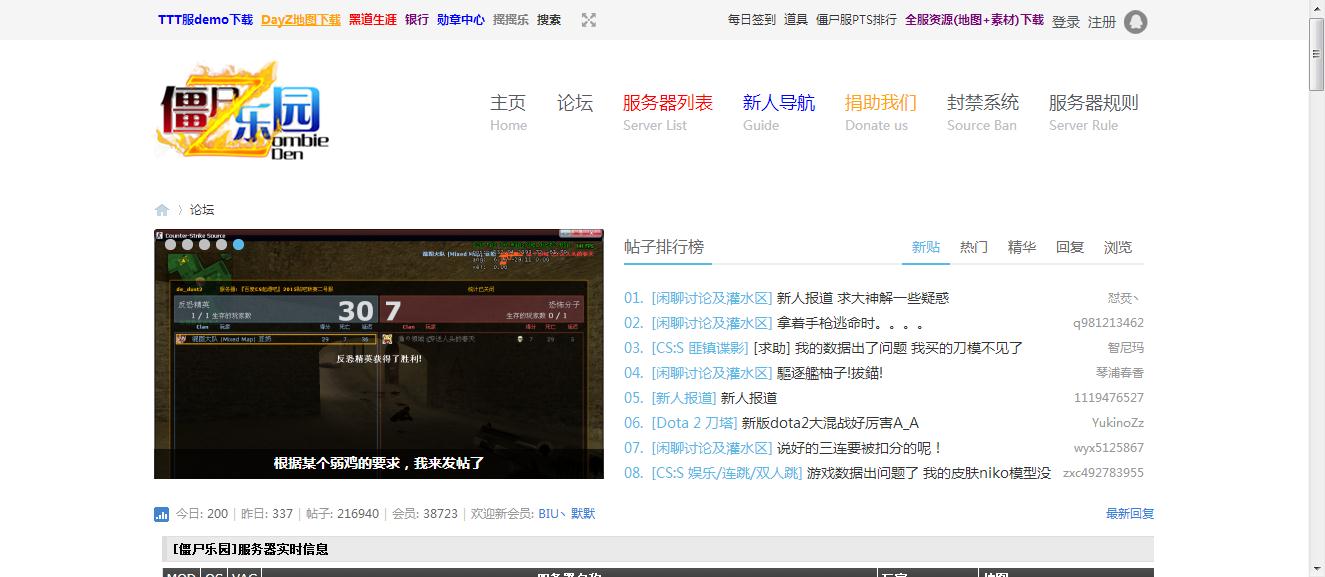This screenshot has height=577, width=1325.
Task: Click 最新回复 link
Action: (x=1130, y=514)
